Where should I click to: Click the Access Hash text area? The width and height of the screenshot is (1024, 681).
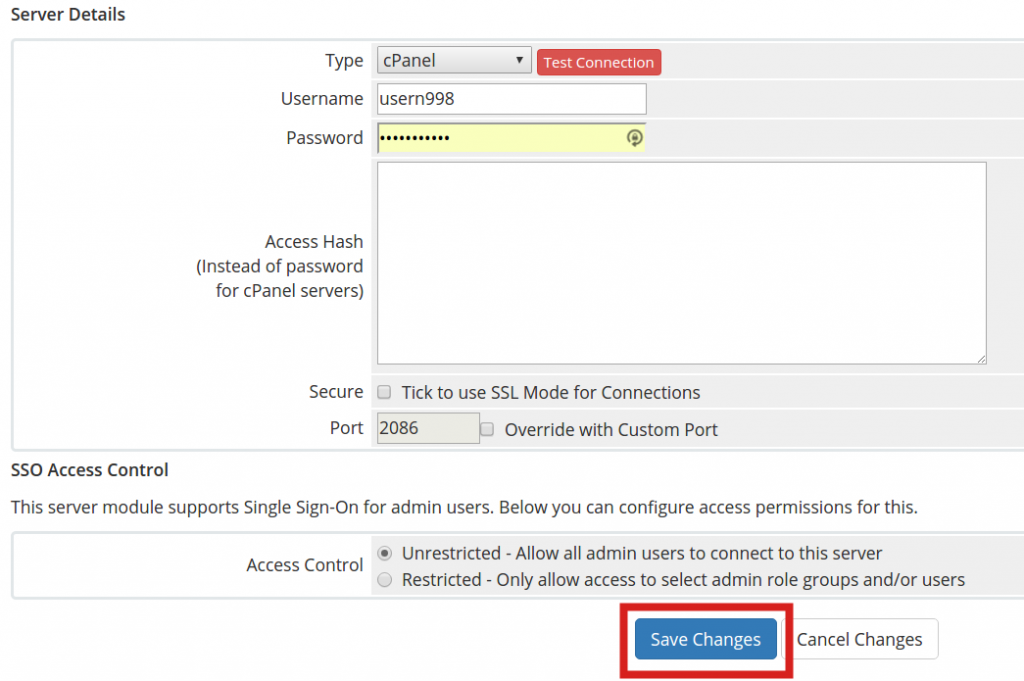(680, 260)
